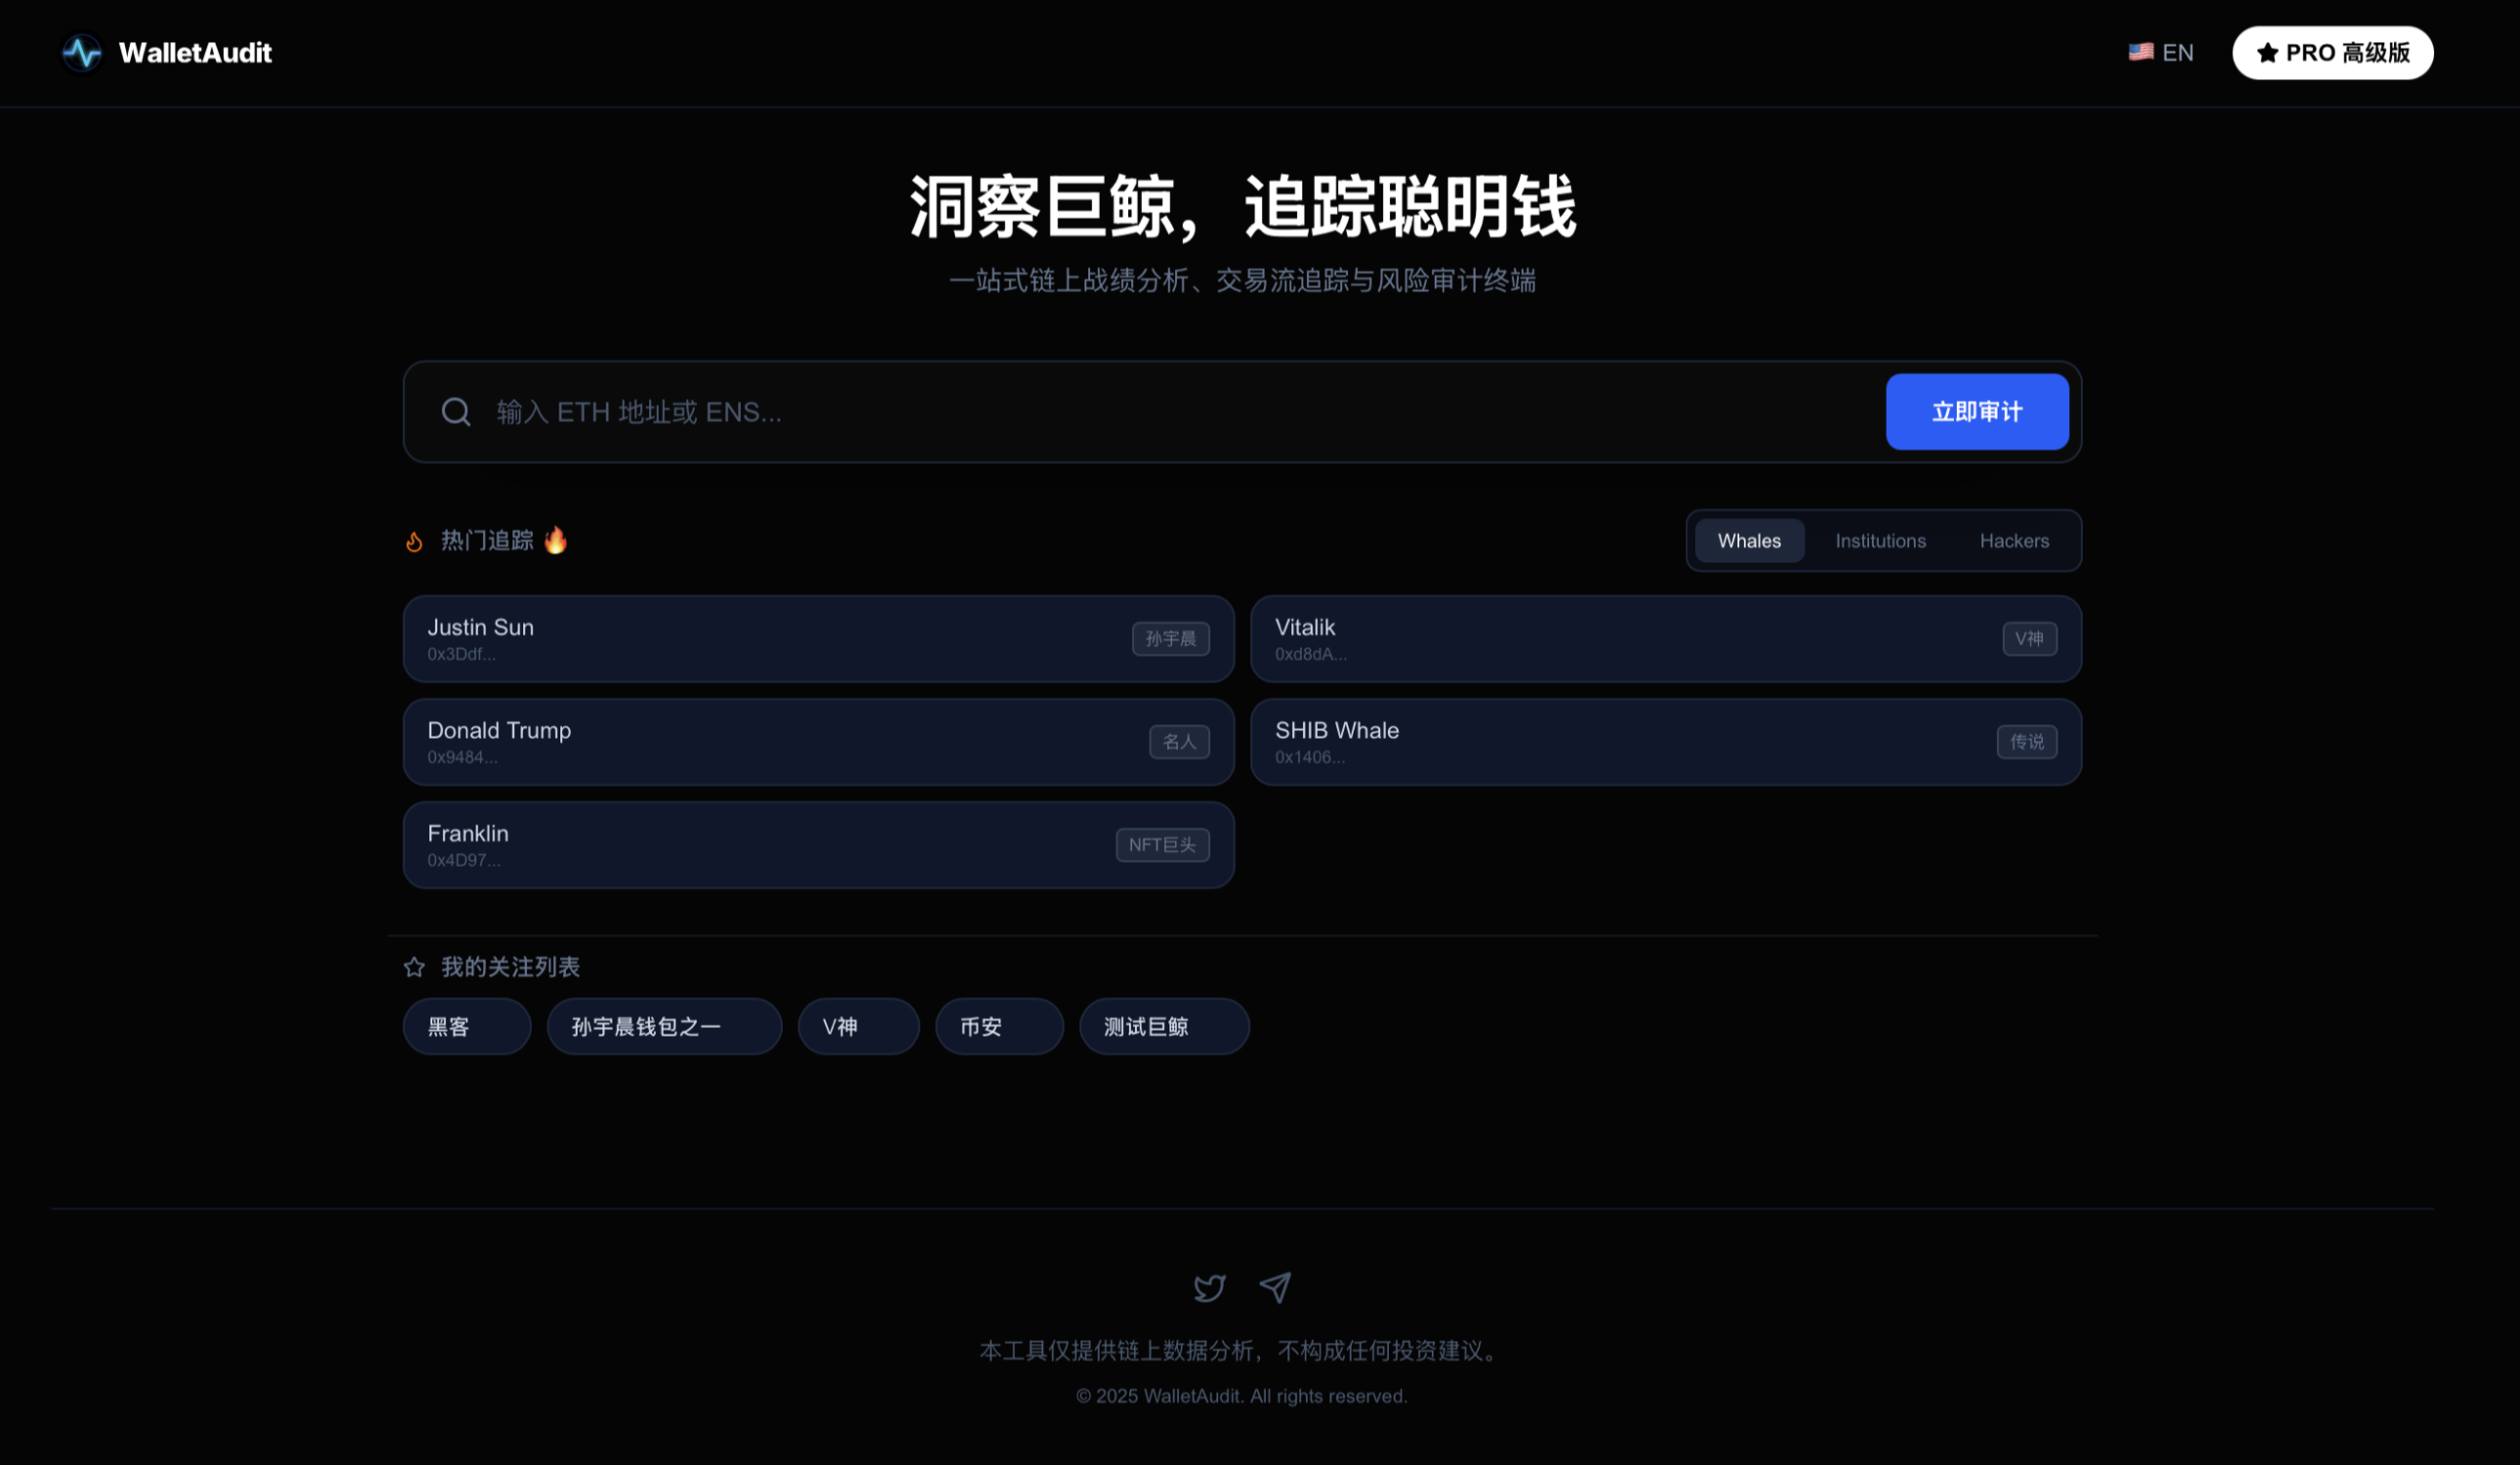The width and height of the screenshot is (2520, 1465).
Task: Click the search magnifier icon
Action: coord(456,412)
